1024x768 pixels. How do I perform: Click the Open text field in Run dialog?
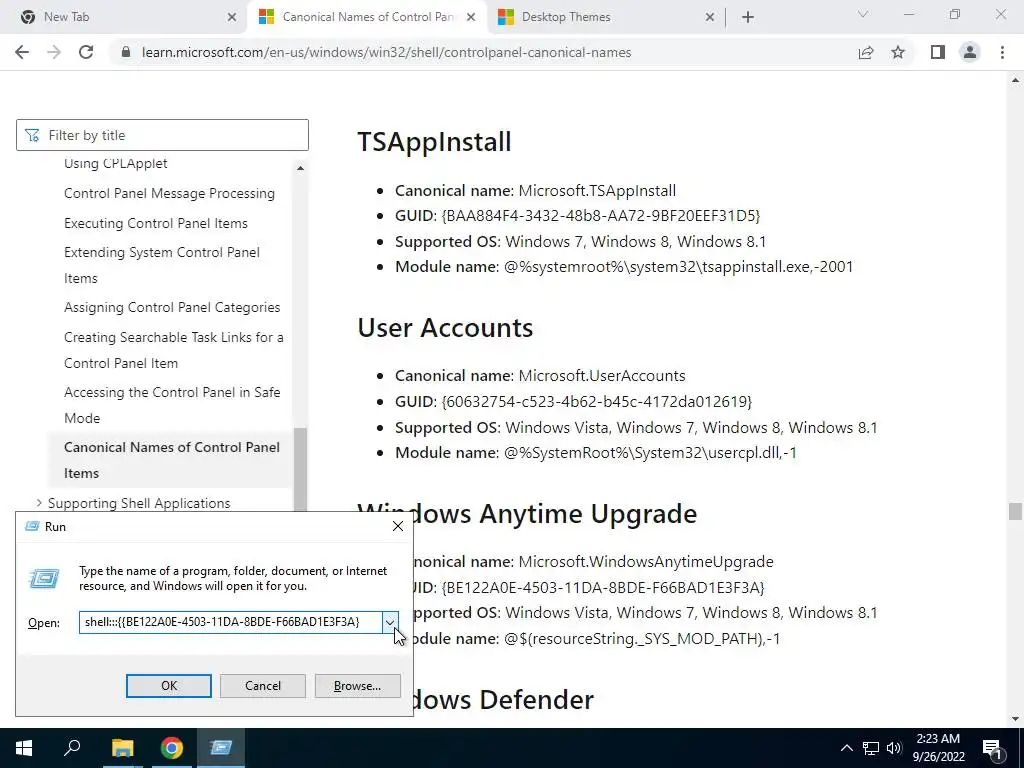(231, 622)
